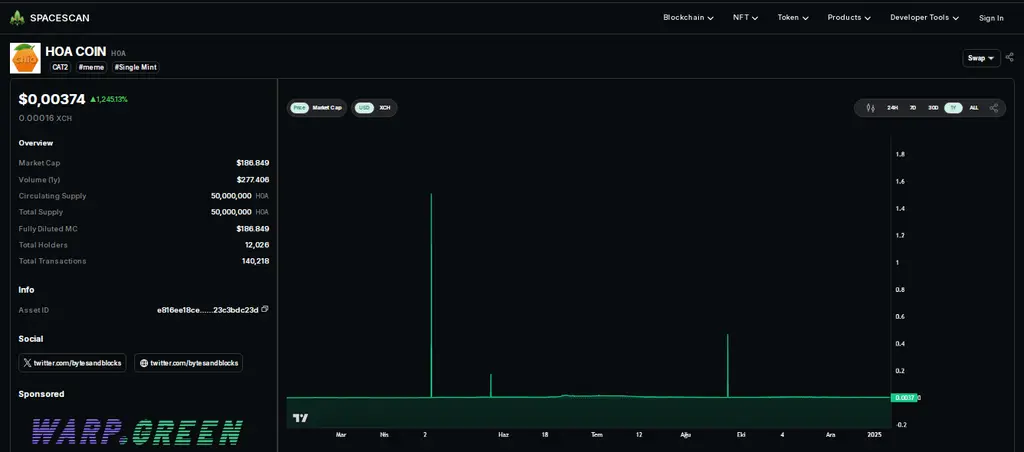Click the current price label 0.0037 on axis
Viewport: 1024px width, 452px height.
(x=903, y=398)
